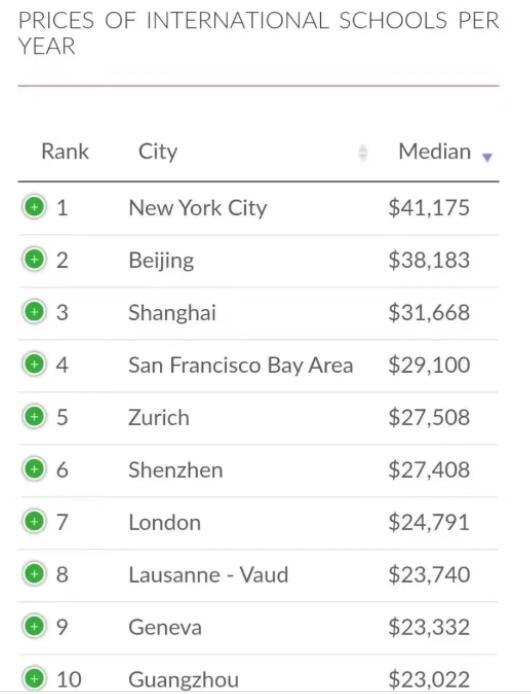531x694 pixels.
Task: Click the green plus icon beside Geneva
Action: tap(34, 626)
